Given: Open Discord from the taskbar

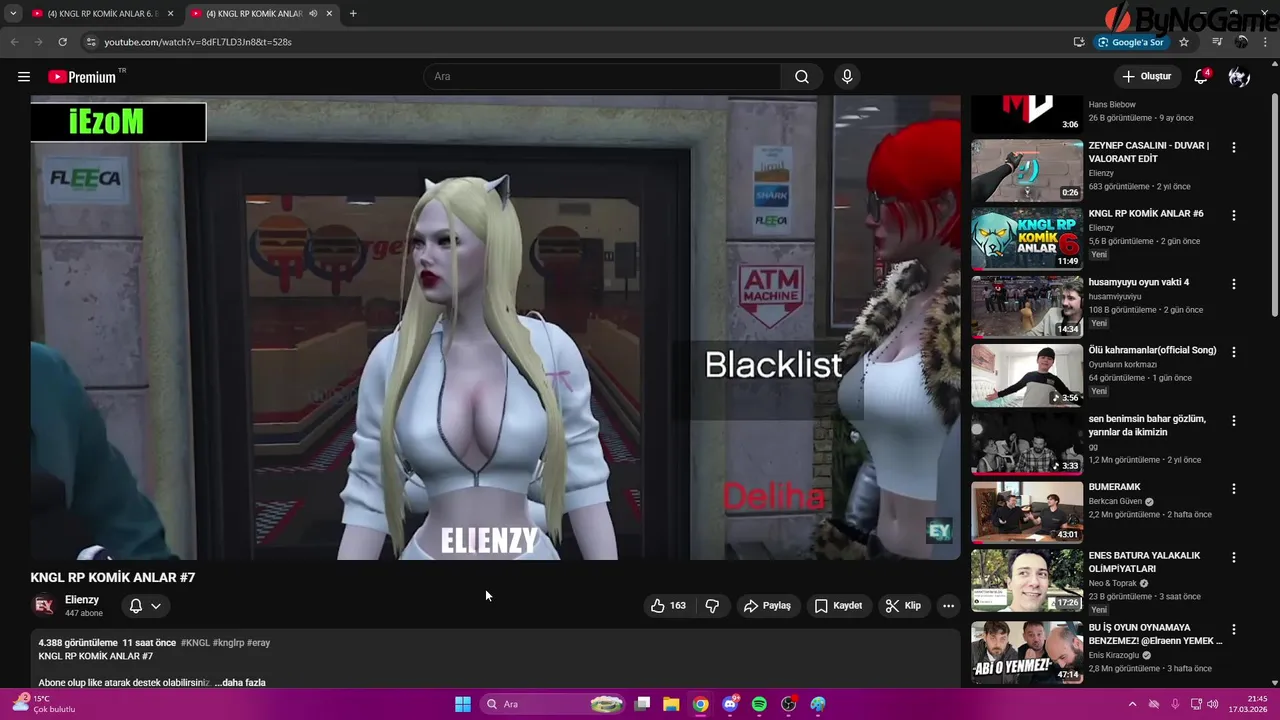Looking at the screenshot, I should (730, 704).
